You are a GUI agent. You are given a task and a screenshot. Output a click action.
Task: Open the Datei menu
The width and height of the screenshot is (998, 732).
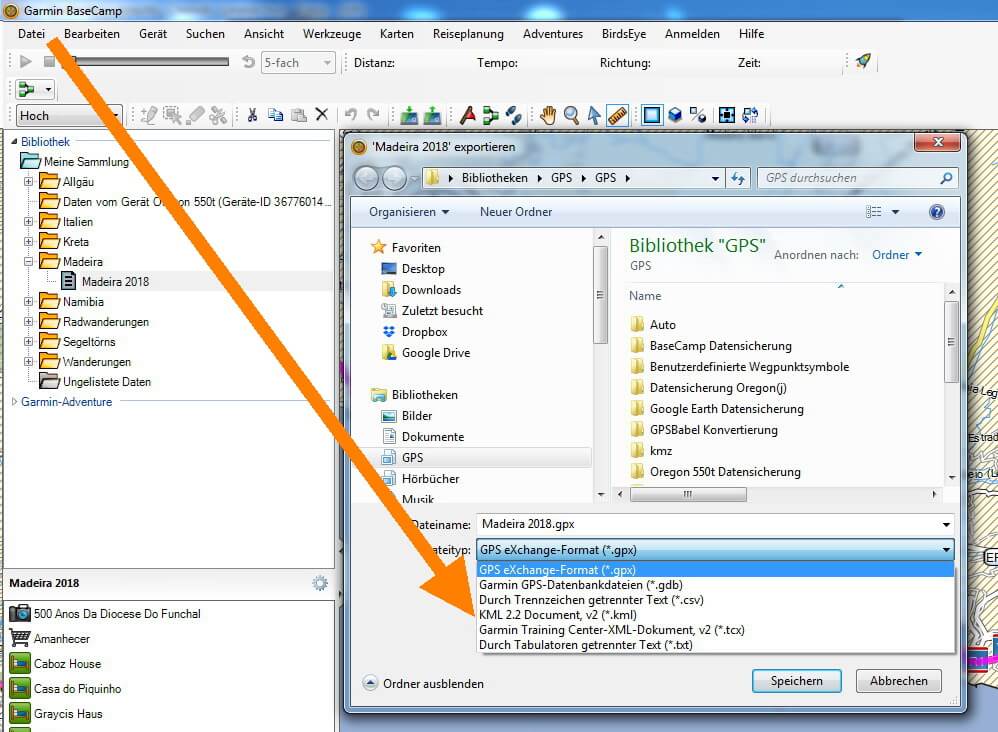[31, 34]
